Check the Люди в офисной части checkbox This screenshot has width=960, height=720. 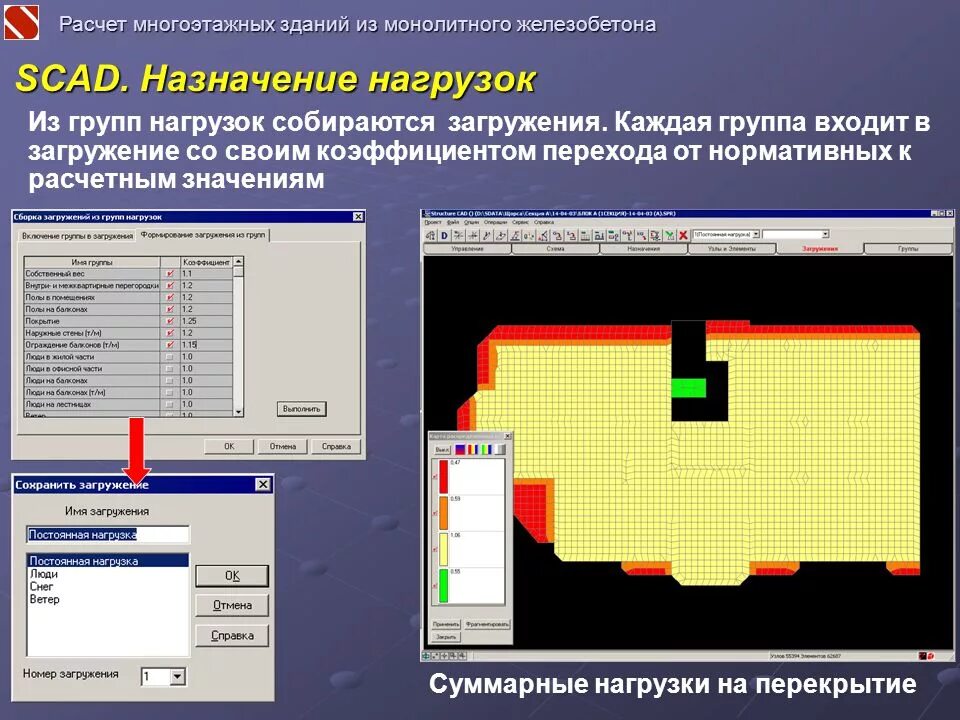click(x=170, y=369)
